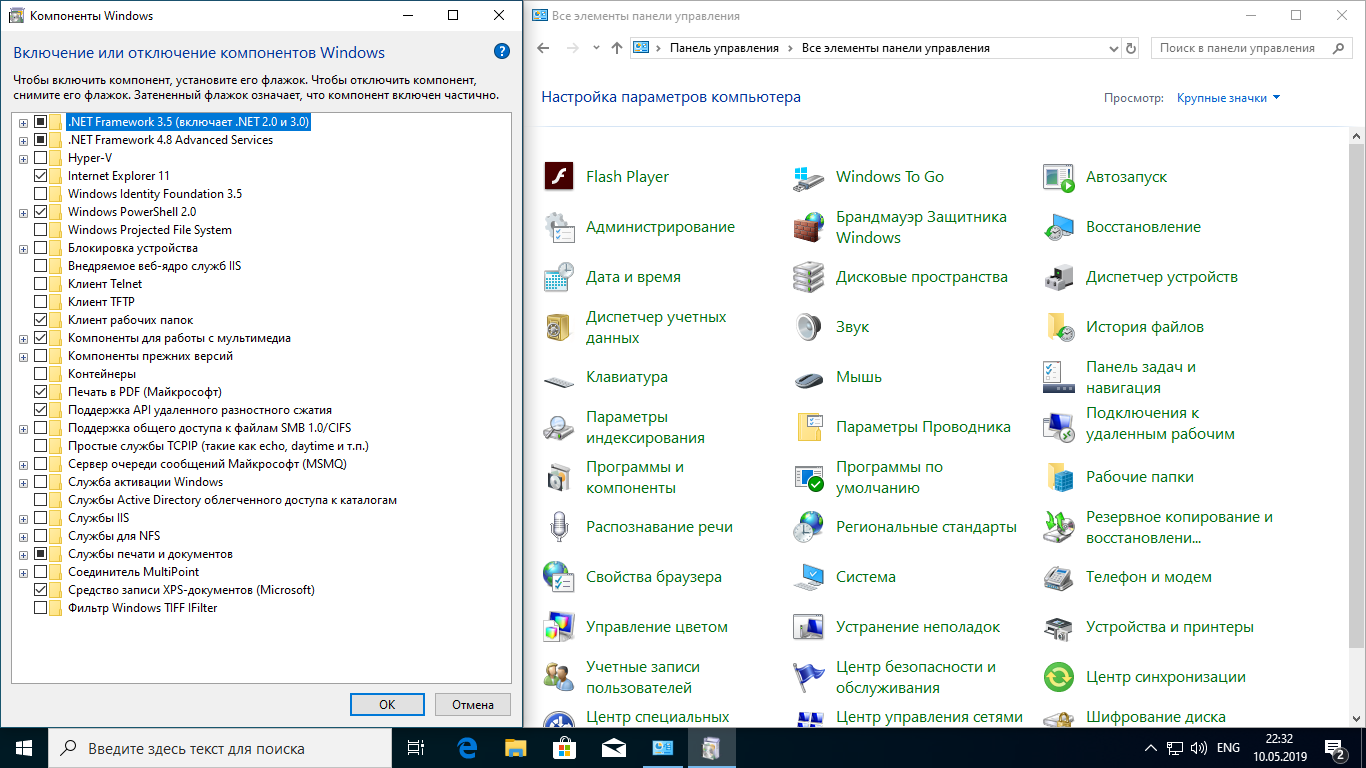The width and height of the screenshot is (1366, 768).
Task: Check the Контейнеры checkbox
Action: click(x=41, y=374)
